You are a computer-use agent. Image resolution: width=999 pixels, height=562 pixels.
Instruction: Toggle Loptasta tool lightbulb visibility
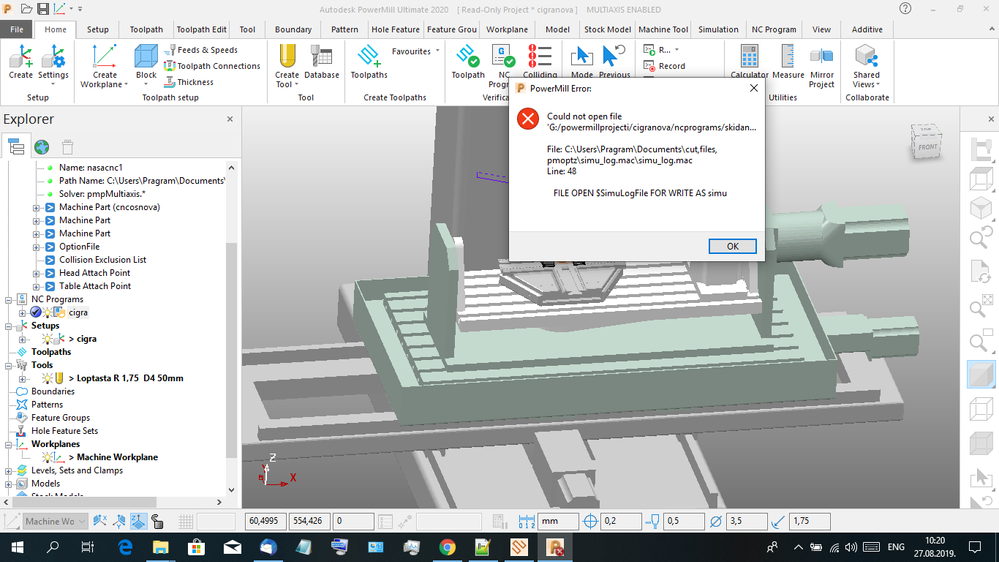point(47,378)
